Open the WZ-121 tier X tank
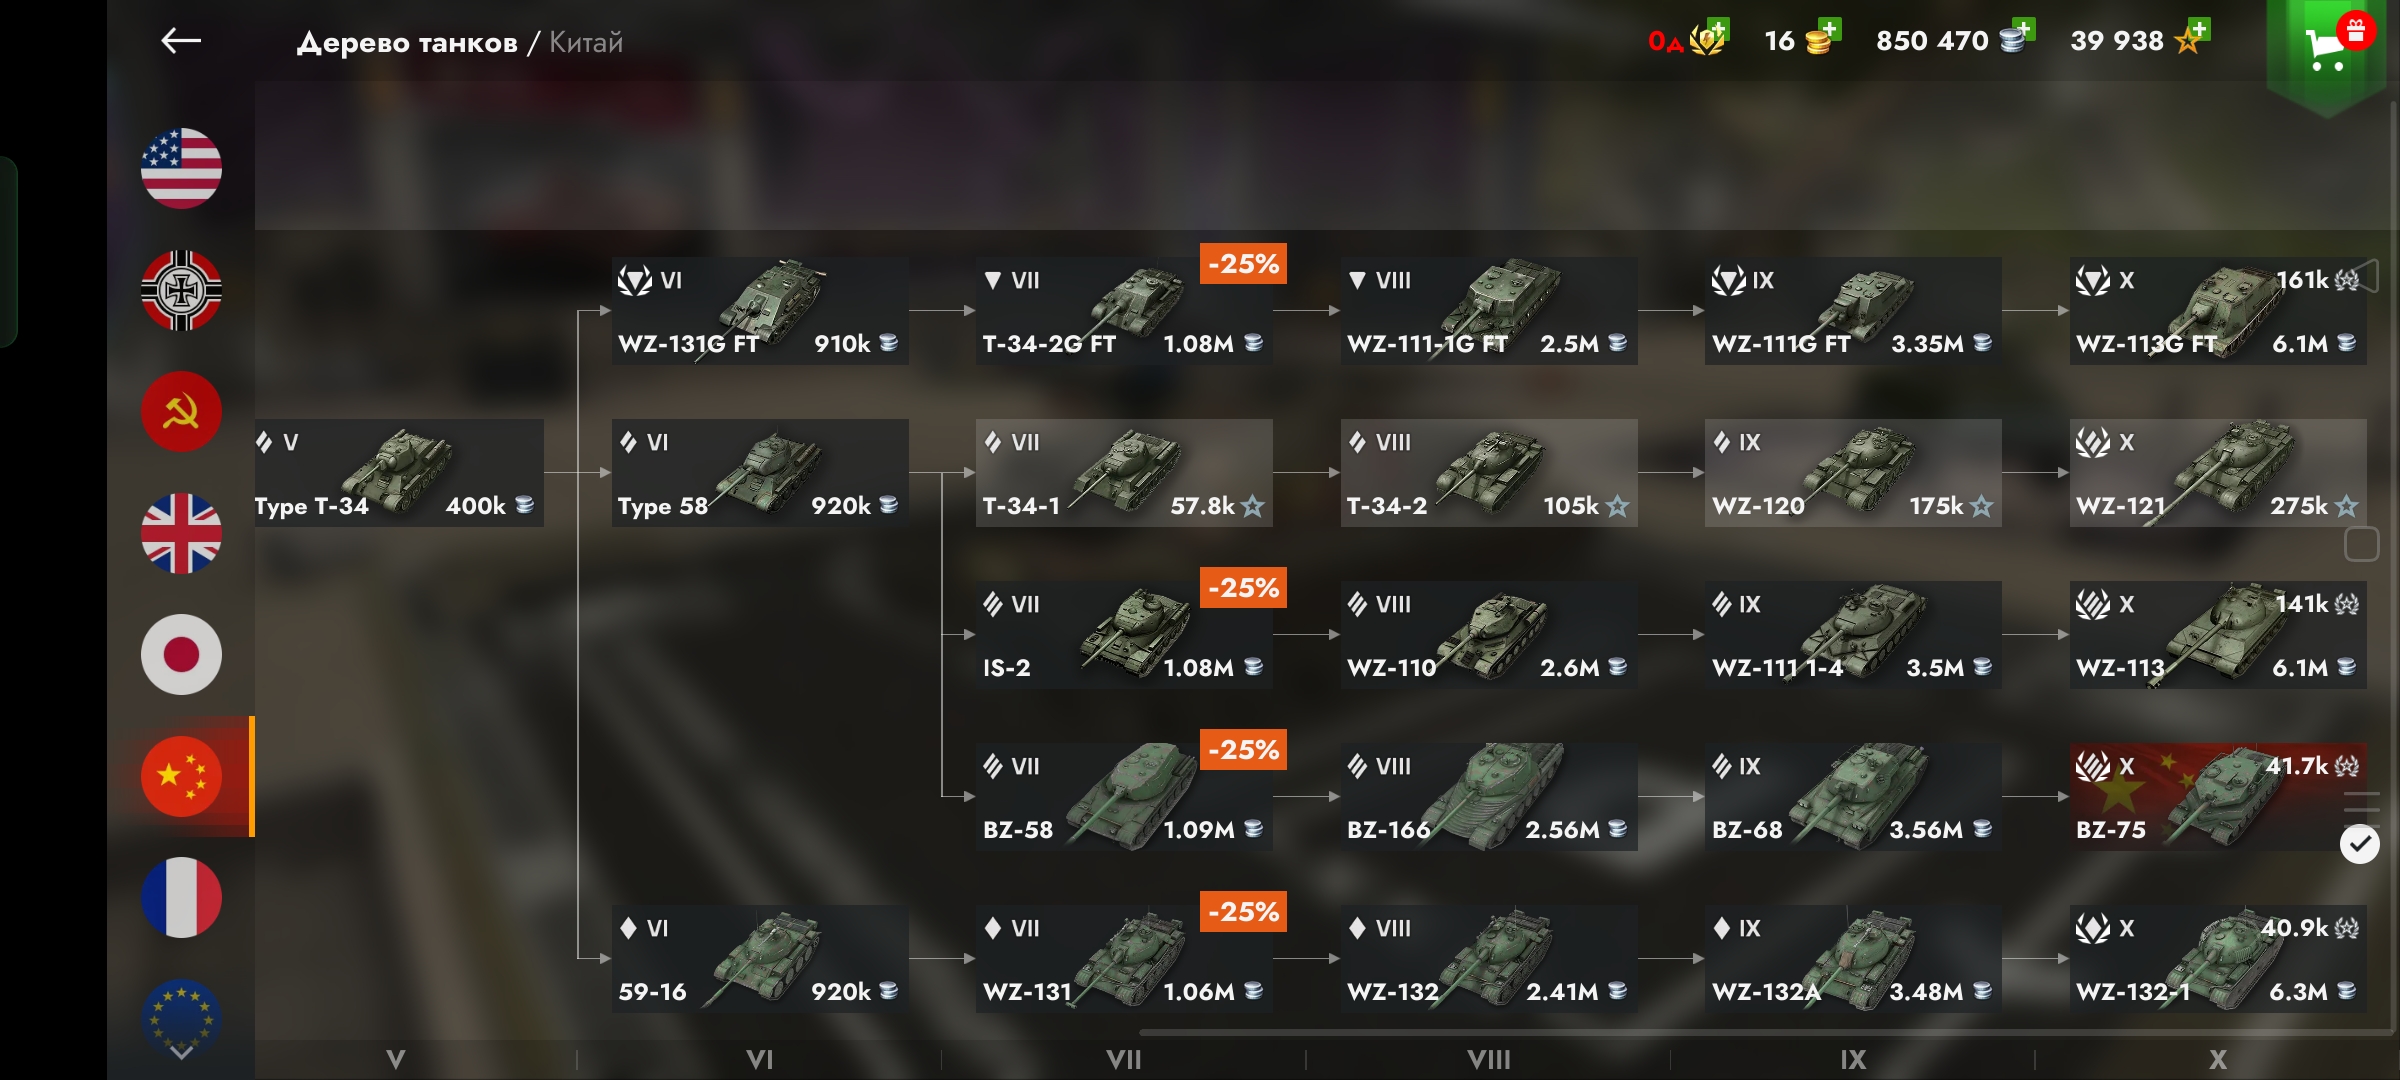Viewport: 2400px width, 1080px height. pyautogui.click(x=2218, y=473)
